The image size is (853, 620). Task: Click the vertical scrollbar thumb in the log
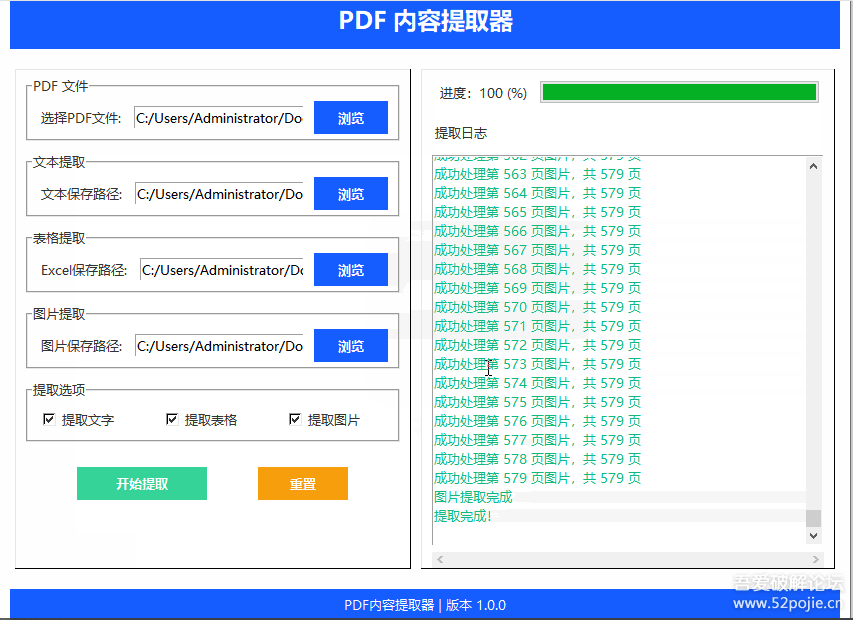(813, 518)
